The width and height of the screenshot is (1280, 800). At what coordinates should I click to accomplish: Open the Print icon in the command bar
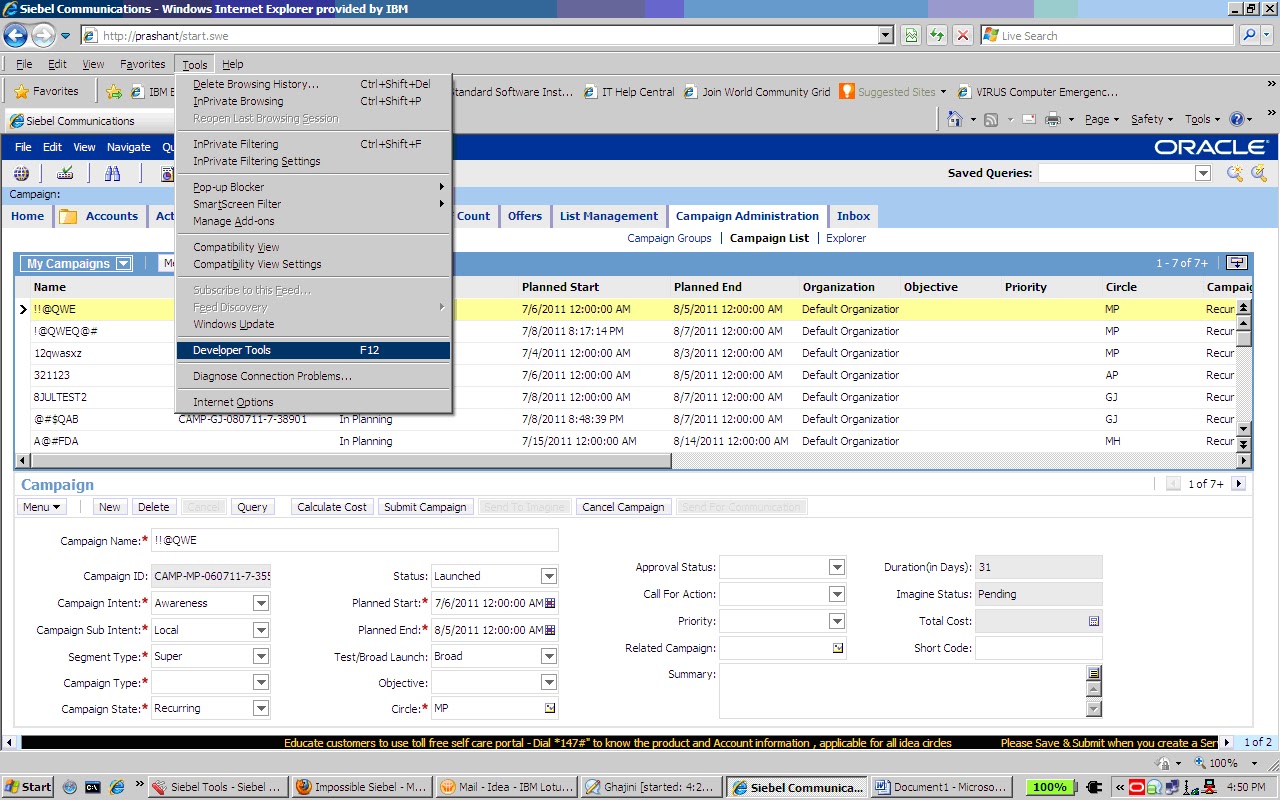click(1053, 117)
